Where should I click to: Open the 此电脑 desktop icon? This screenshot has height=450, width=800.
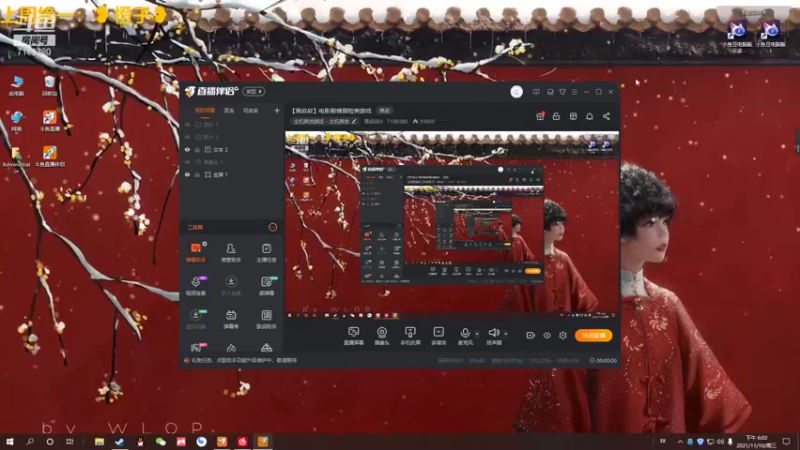tap(16, 86)
